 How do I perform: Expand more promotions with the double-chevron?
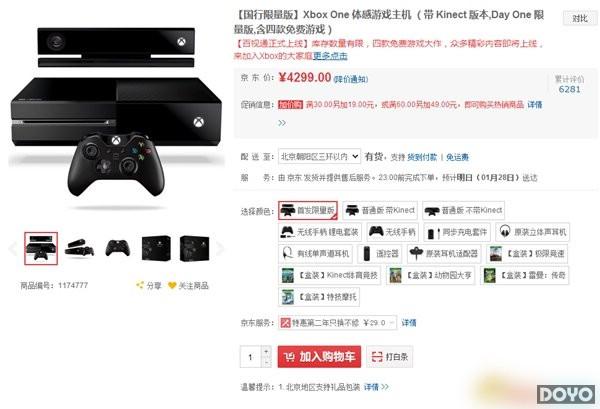point(282,123)
